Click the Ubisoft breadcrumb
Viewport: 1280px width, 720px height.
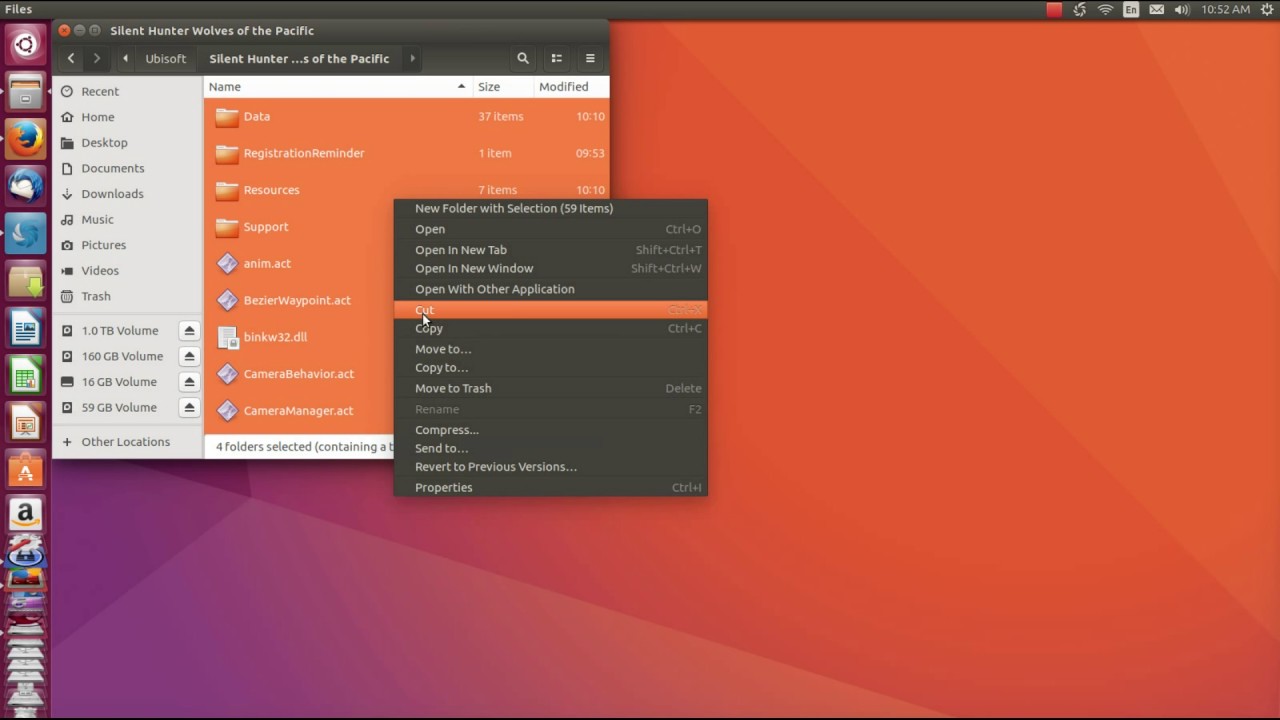(166, 59)
